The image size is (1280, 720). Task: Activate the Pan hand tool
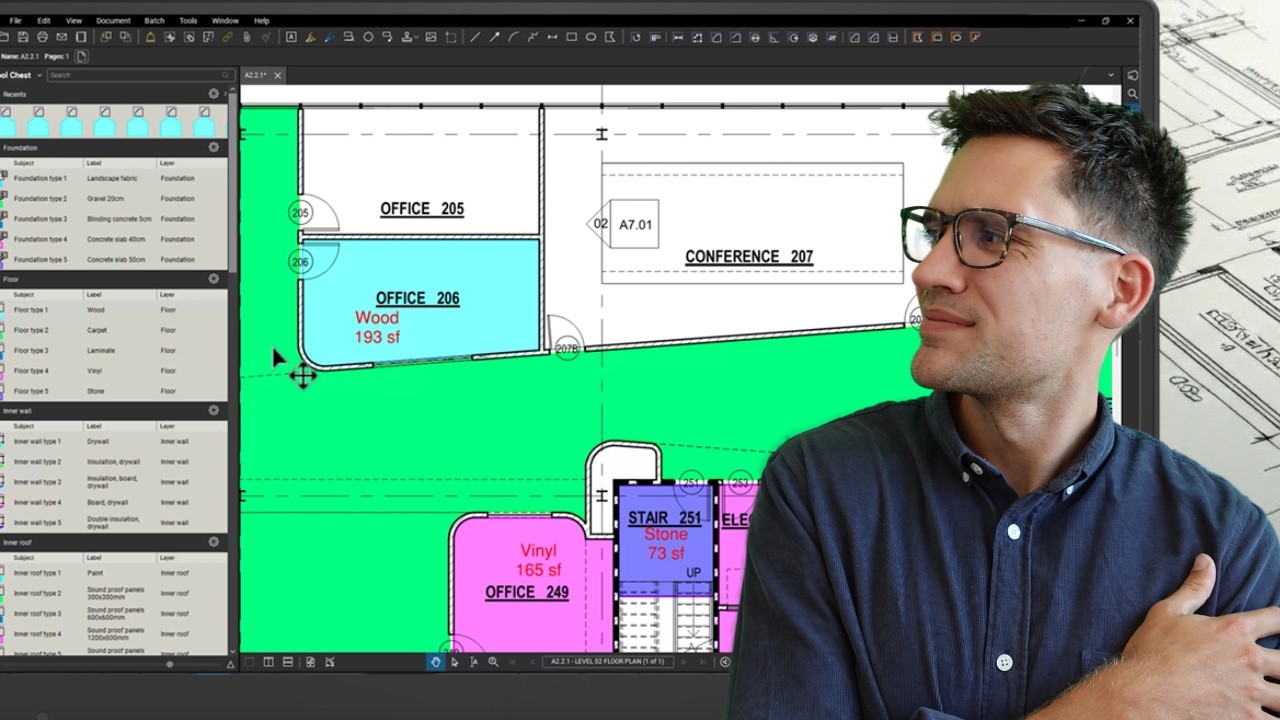point(435,662)
